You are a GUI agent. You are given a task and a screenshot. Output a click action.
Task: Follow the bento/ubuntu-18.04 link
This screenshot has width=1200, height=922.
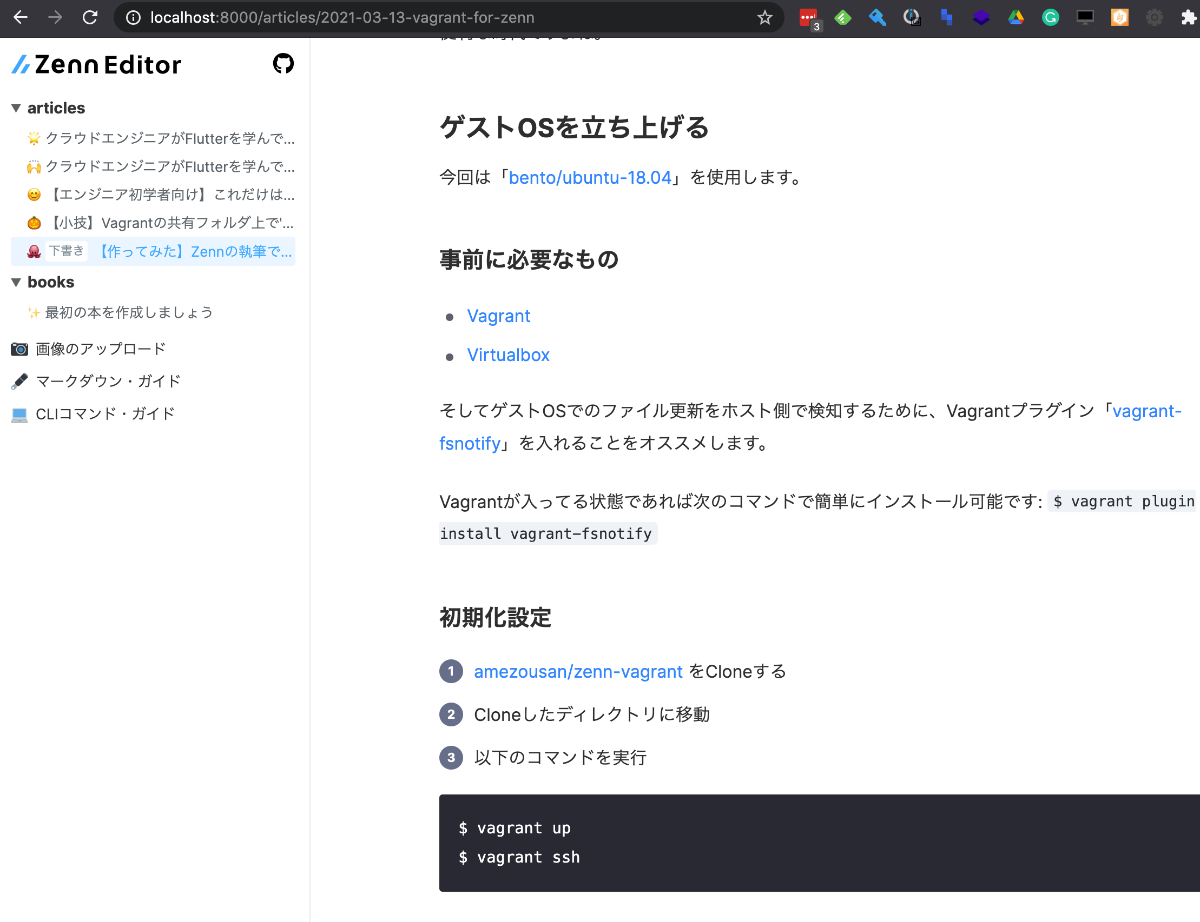[590, 178]
